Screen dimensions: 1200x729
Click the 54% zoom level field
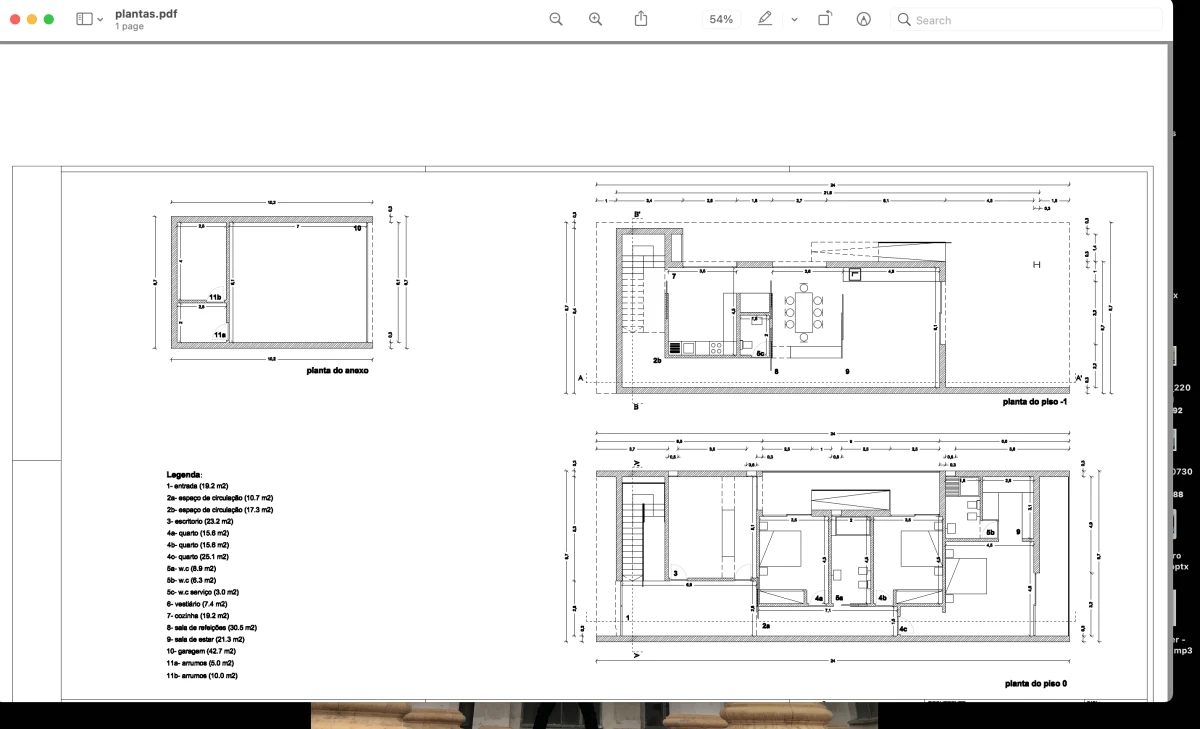[x=721, y=19]
